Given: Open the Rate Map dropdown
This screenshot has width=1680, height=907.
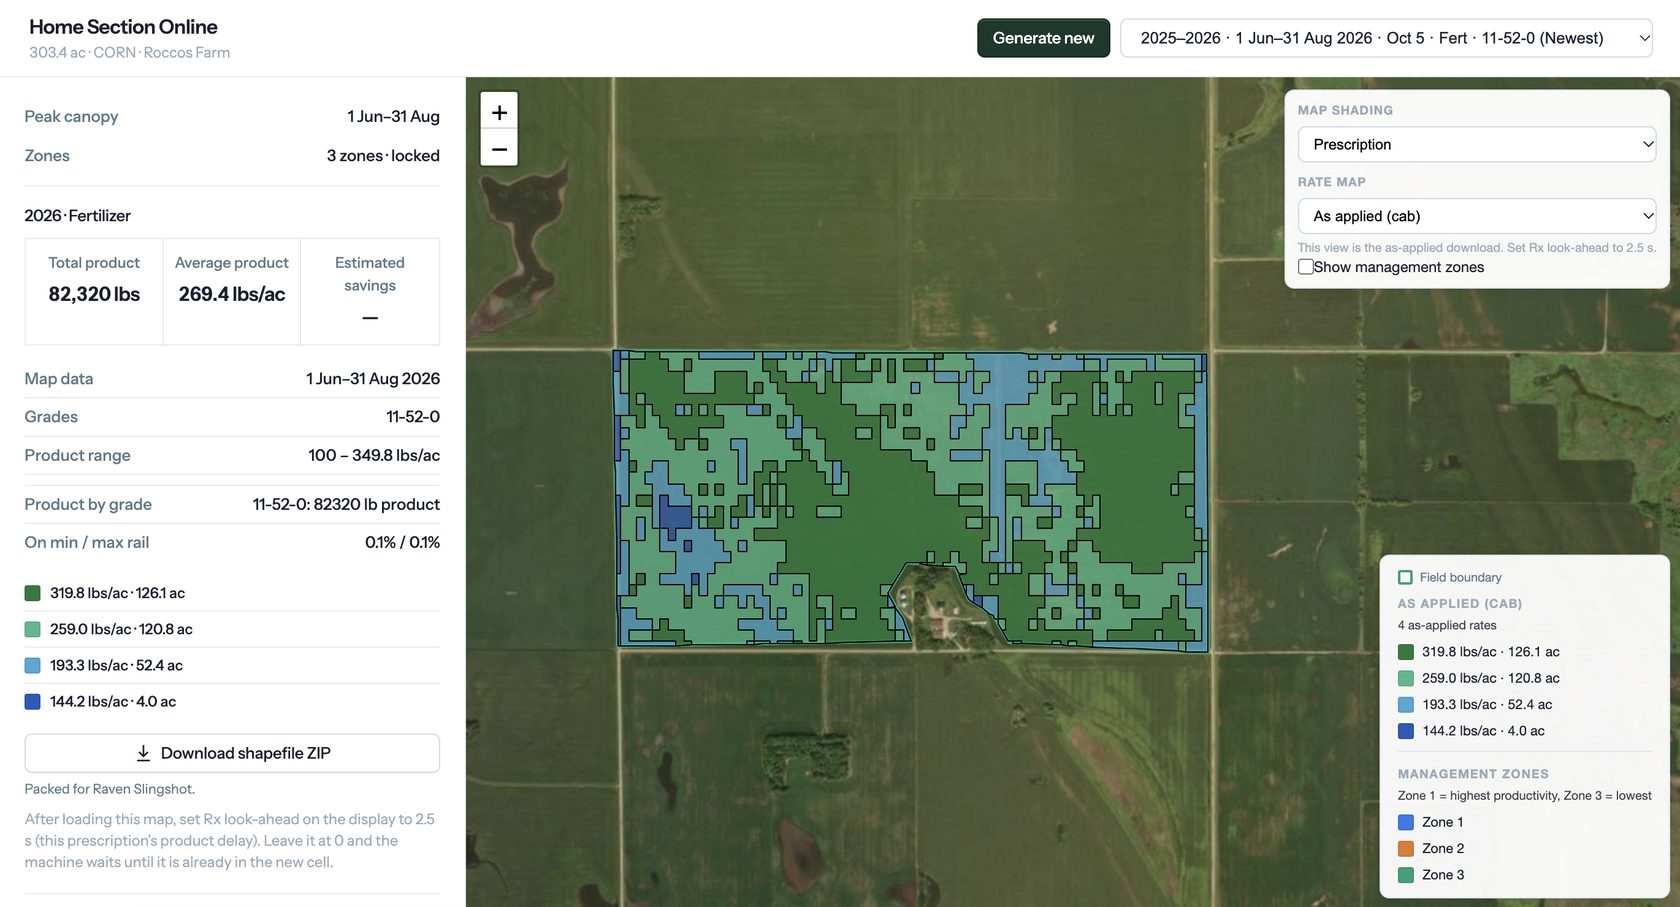Looking at the screenshot, I should pyautogui.click(x=1477, y=216).
